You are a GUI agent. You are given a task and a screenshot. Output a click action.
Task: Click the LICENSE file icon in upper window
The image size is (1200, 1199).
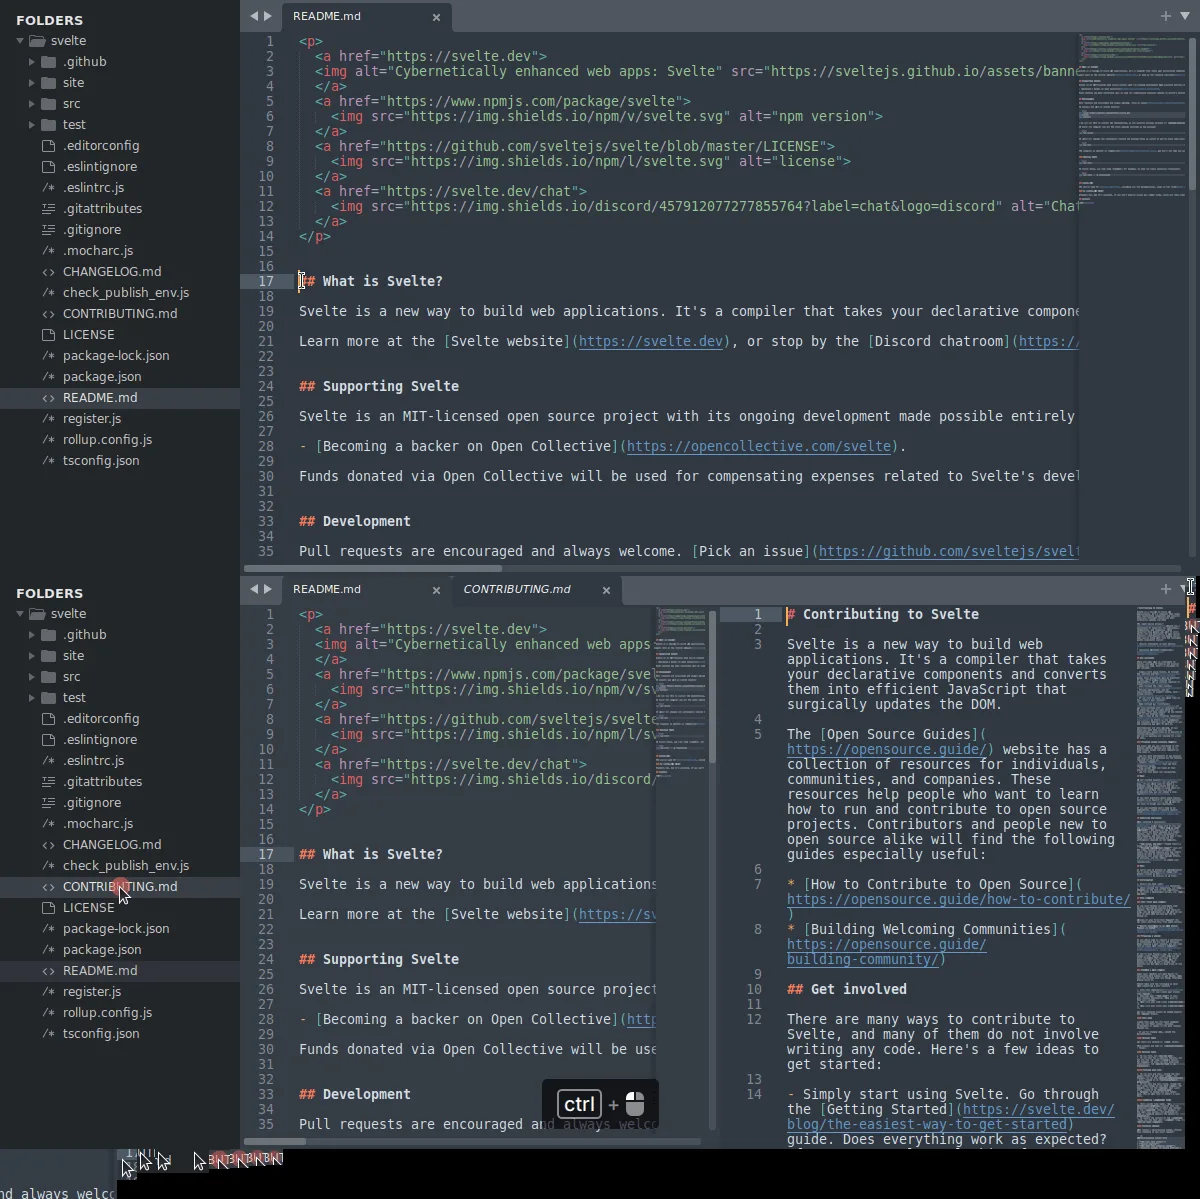coord(48,335)
